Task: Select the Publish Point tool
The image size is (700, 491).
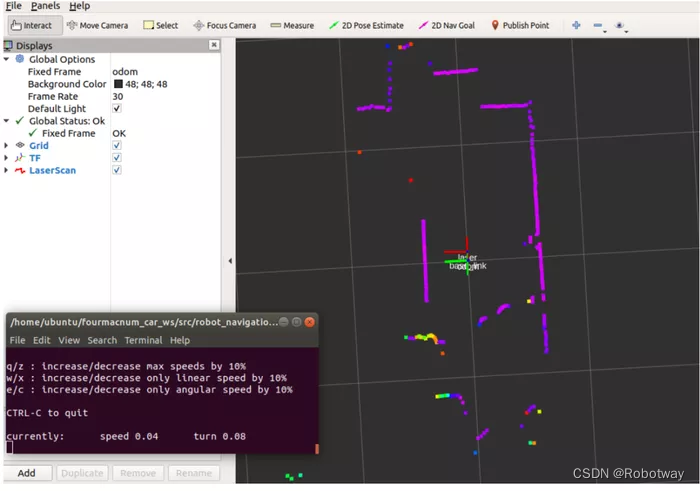Action: [x=520, y=25]
